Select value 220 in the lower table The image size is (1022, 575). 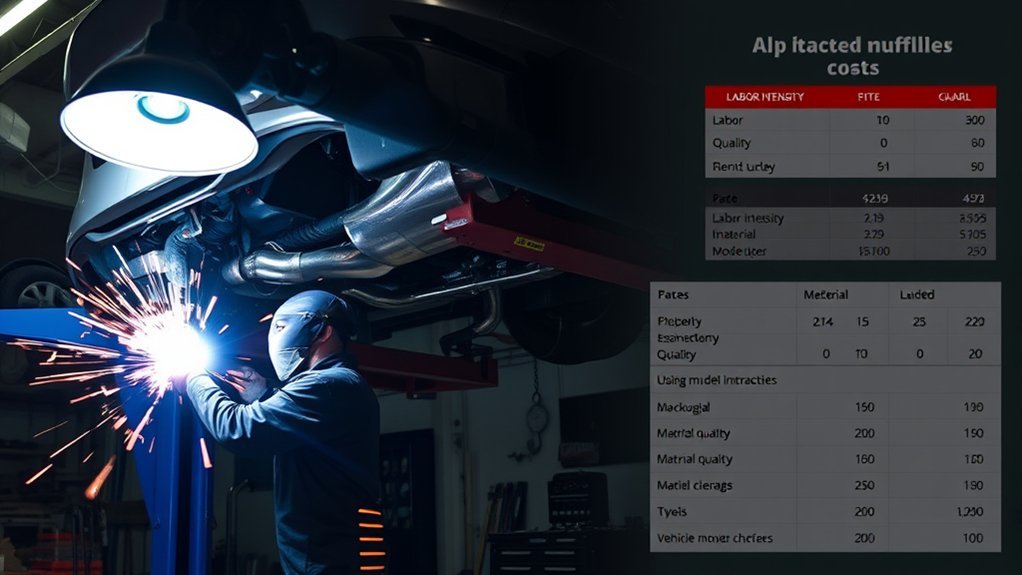coord(974,322)
